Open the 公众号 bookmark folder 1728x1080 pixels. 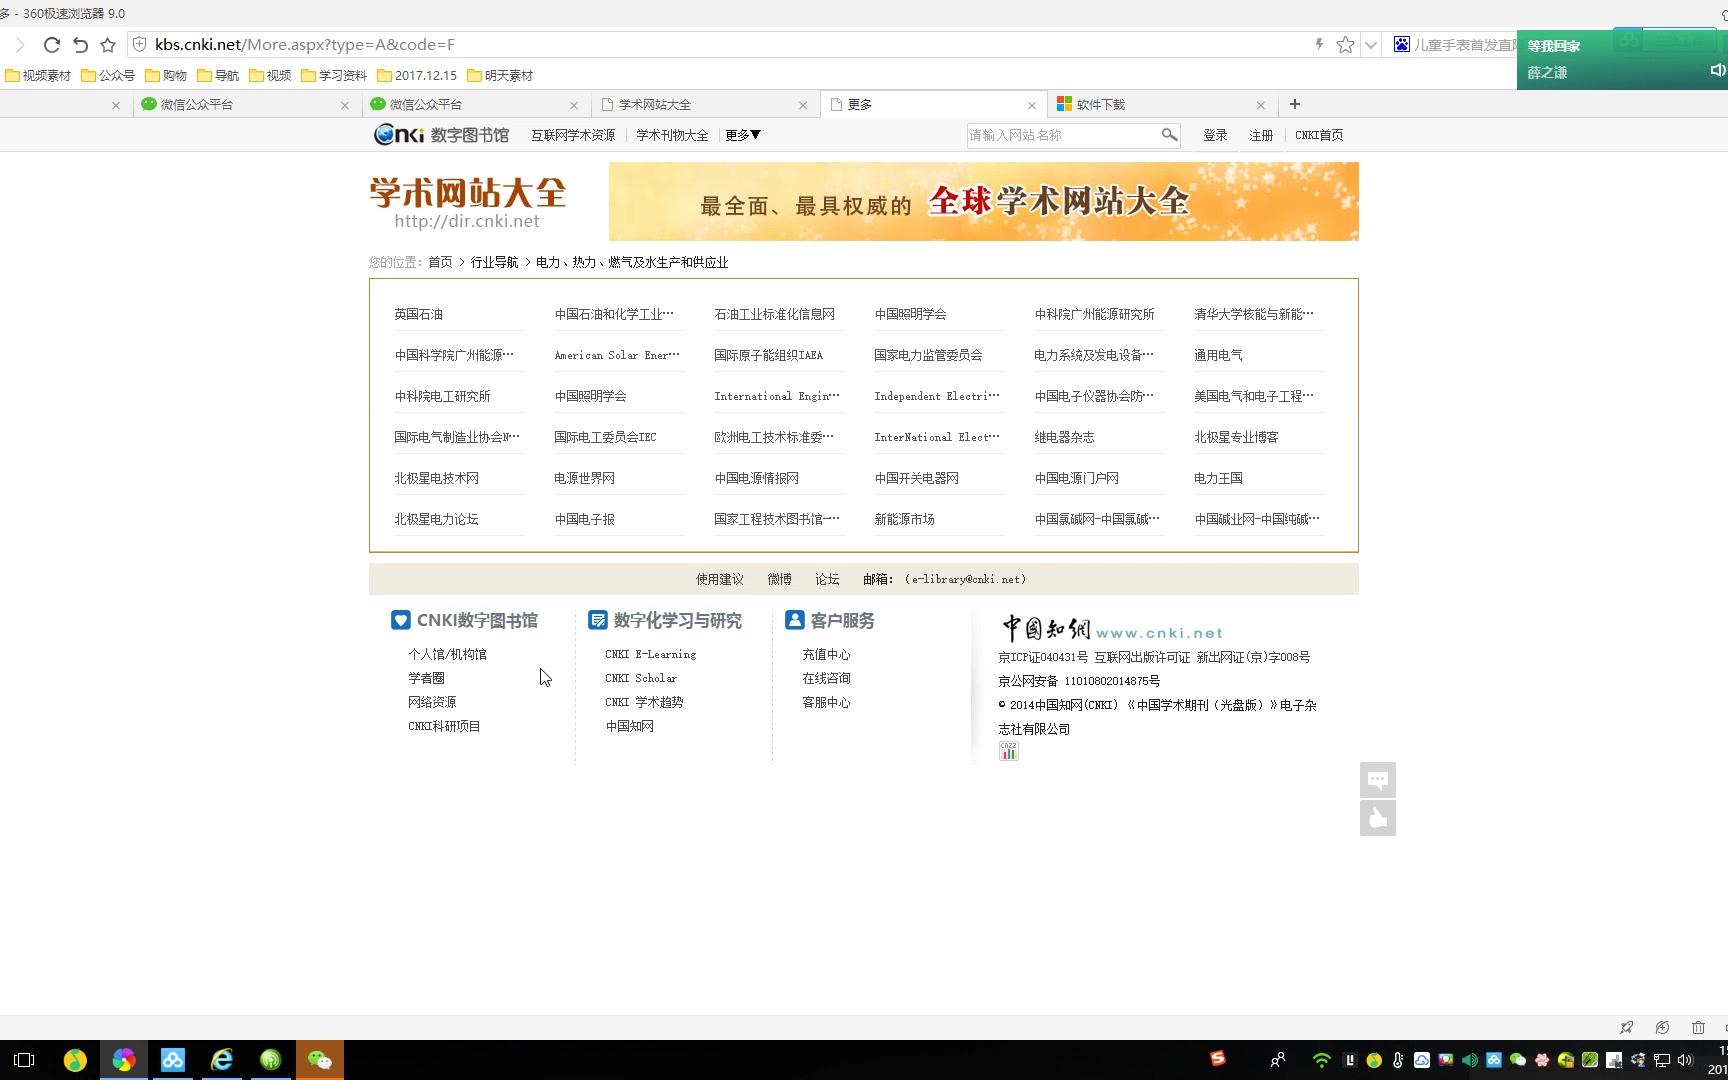coord(108,75)
